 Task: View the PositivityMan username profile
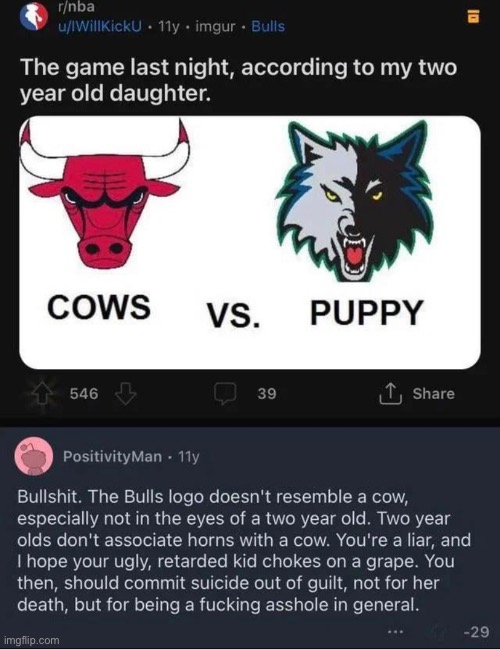[113, 456]
